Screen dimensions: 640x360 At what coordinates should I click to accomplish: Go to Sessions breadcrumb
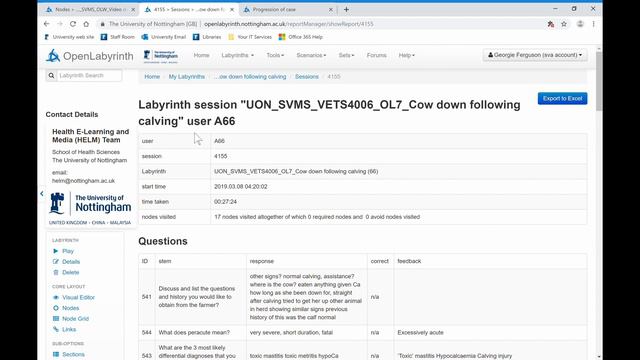(x=307, y=77)
